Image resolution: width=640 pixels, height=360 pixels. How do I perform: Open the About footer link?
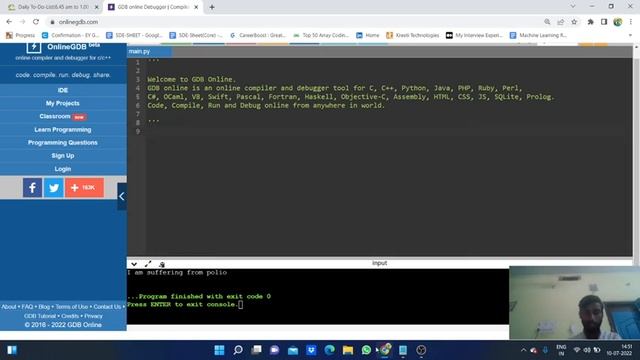[9, 307]
